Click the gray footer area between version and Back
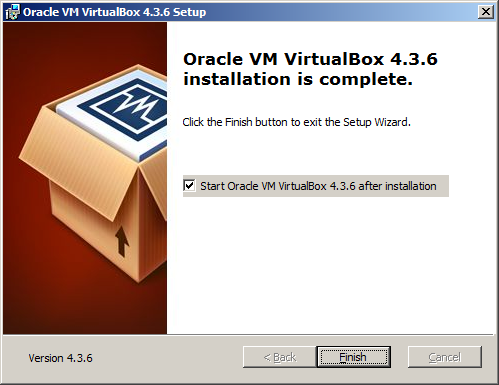The height and width of the screenshot is (385, 499). click(167, 358)
